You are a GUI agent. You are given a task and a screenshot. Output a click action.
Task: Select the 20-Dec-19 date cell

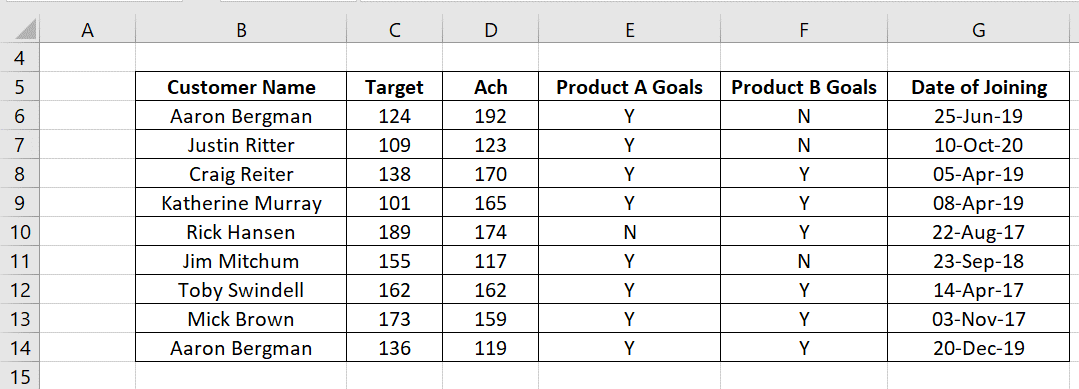coord(979,348)
